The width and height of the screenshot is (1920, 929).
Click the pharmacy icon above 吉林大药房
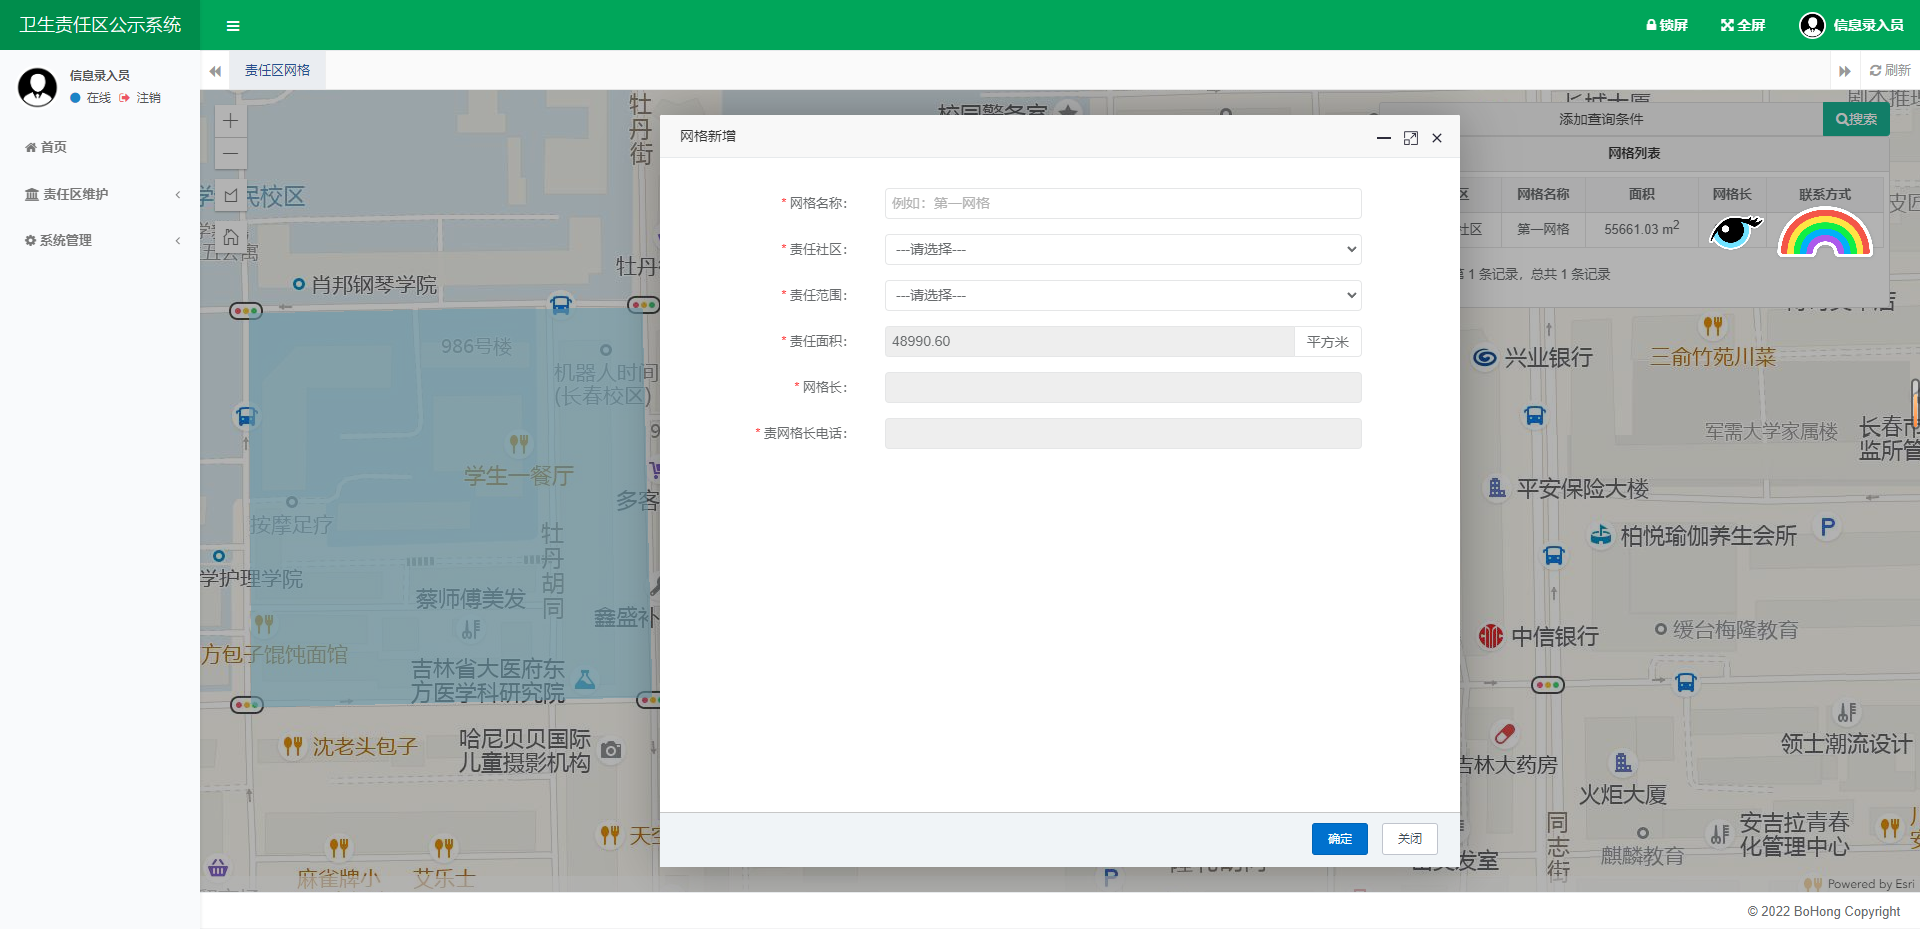1505,734
